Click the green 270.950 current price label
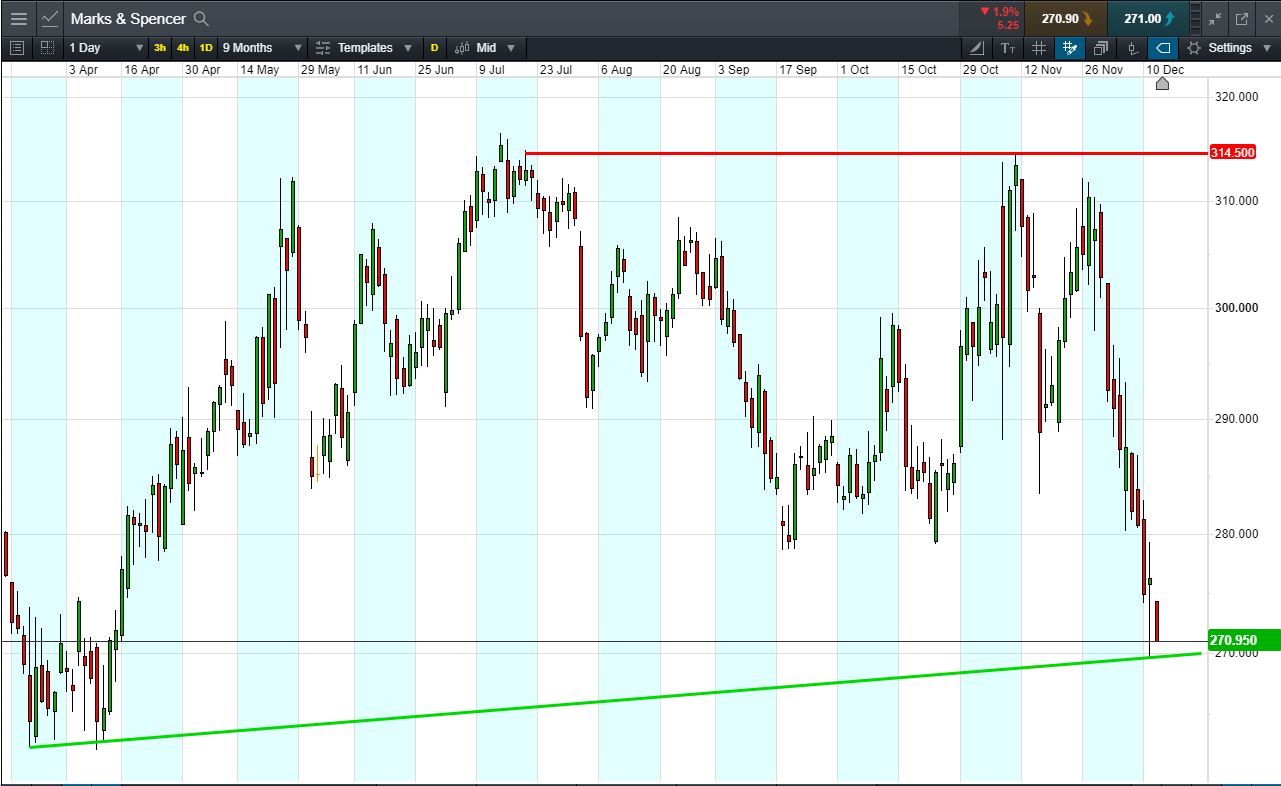This screenshot has height=786, width=1281. coord(1244,640)
